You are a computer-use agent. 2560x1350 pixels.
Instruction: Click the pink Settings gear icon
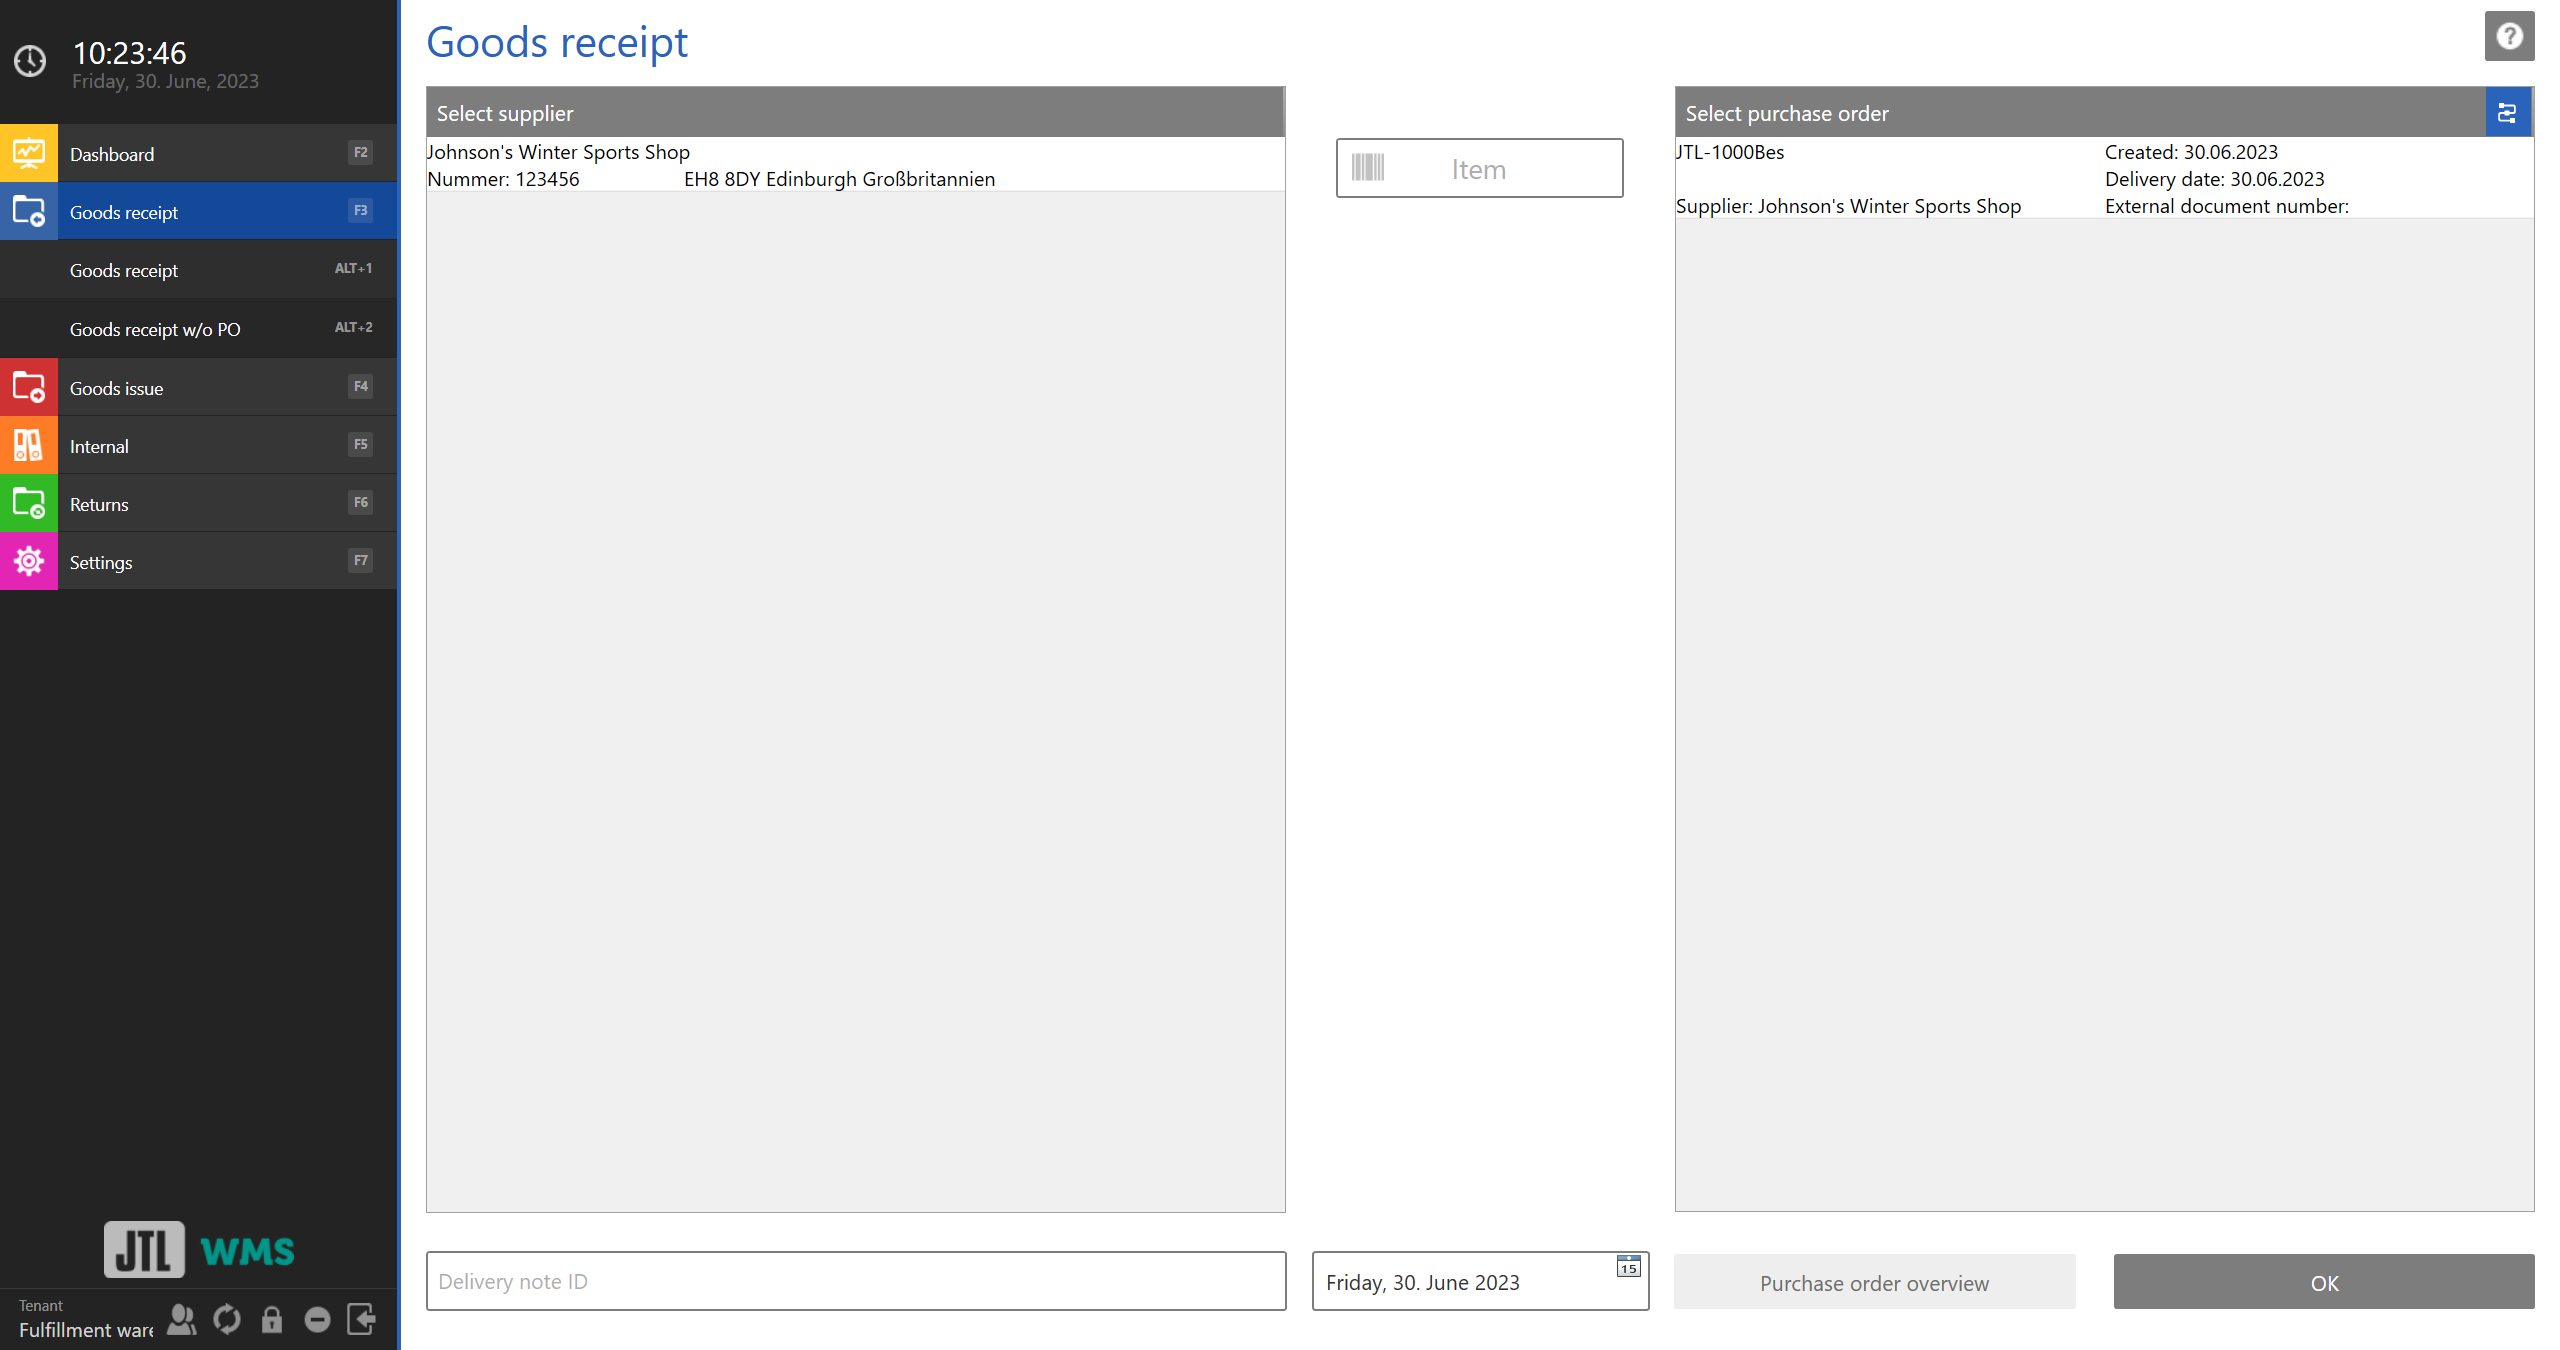click(29, 561)
